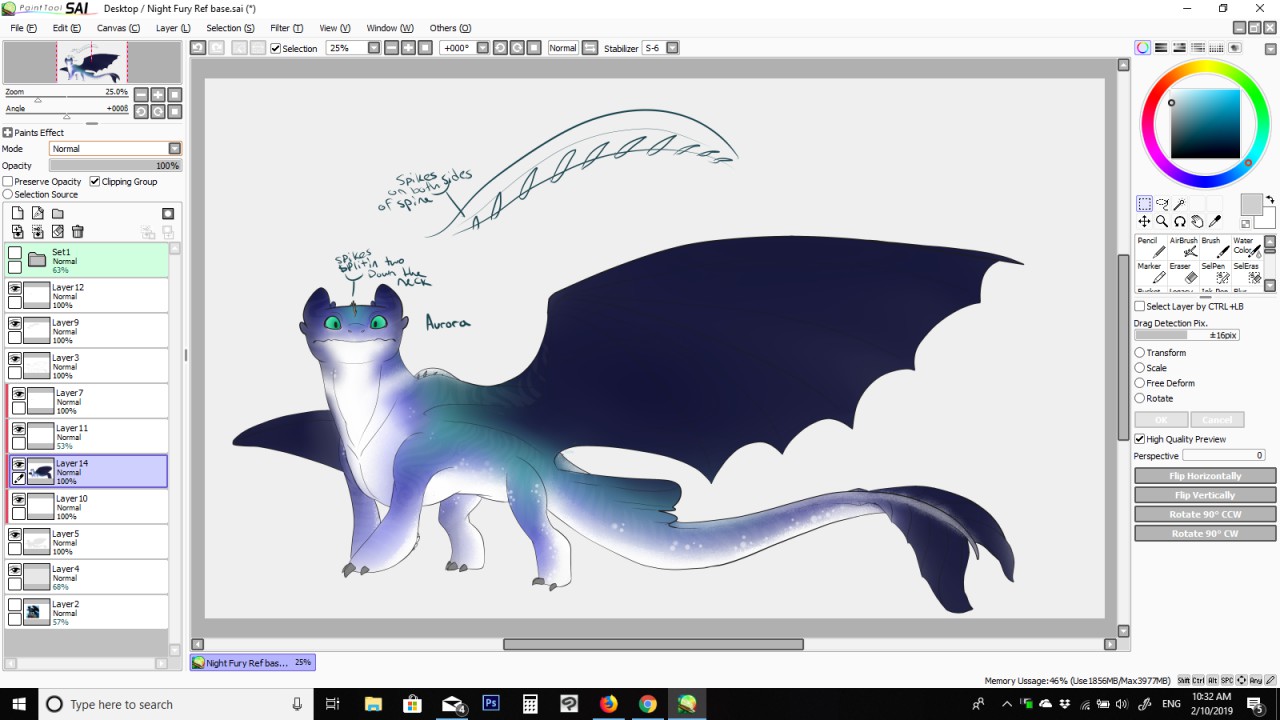Open the Layer menu
This screenshot has width=1280, height=720.
pos(173,28)
